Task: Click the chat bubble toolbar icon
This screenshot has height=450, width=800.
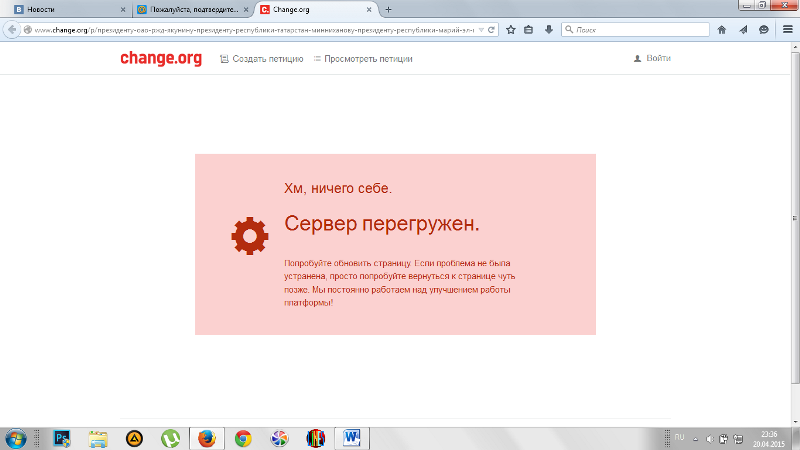Action: pos(764,30)
